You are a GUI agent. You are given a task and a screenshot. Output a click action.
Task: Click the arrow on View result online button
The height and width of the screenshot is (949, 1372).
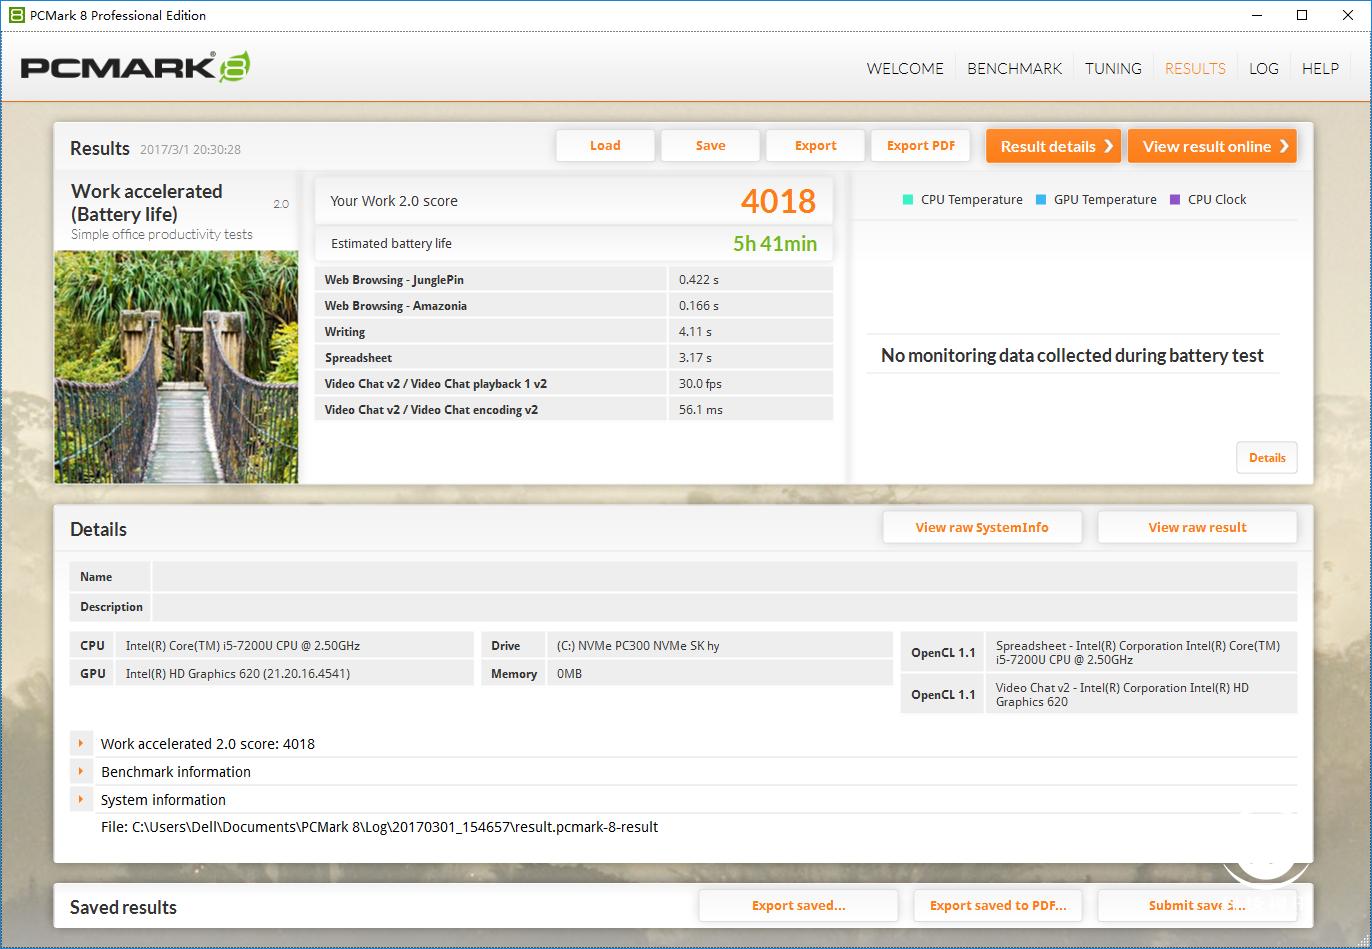click(x=1284, y=146)
